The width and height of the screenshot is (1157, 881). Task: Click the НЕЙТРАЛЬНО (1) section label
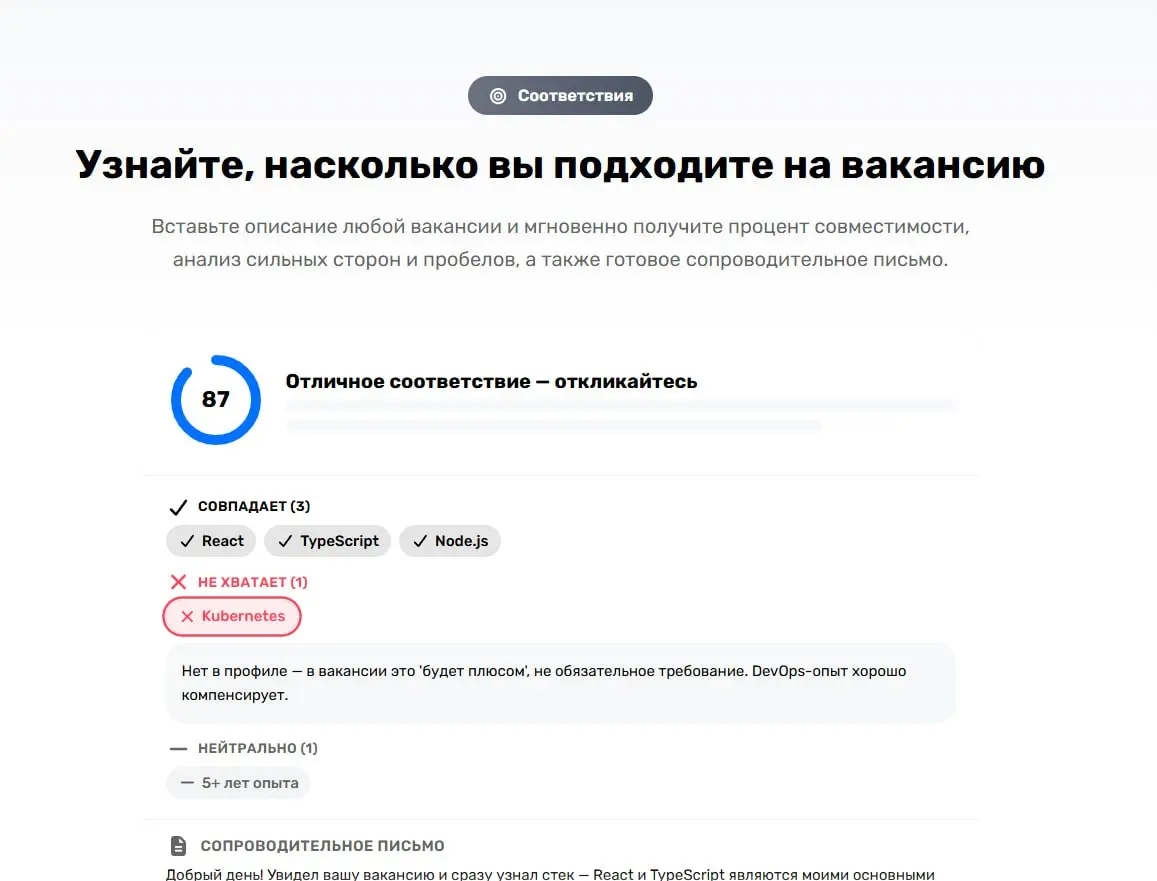coord(258,748)
